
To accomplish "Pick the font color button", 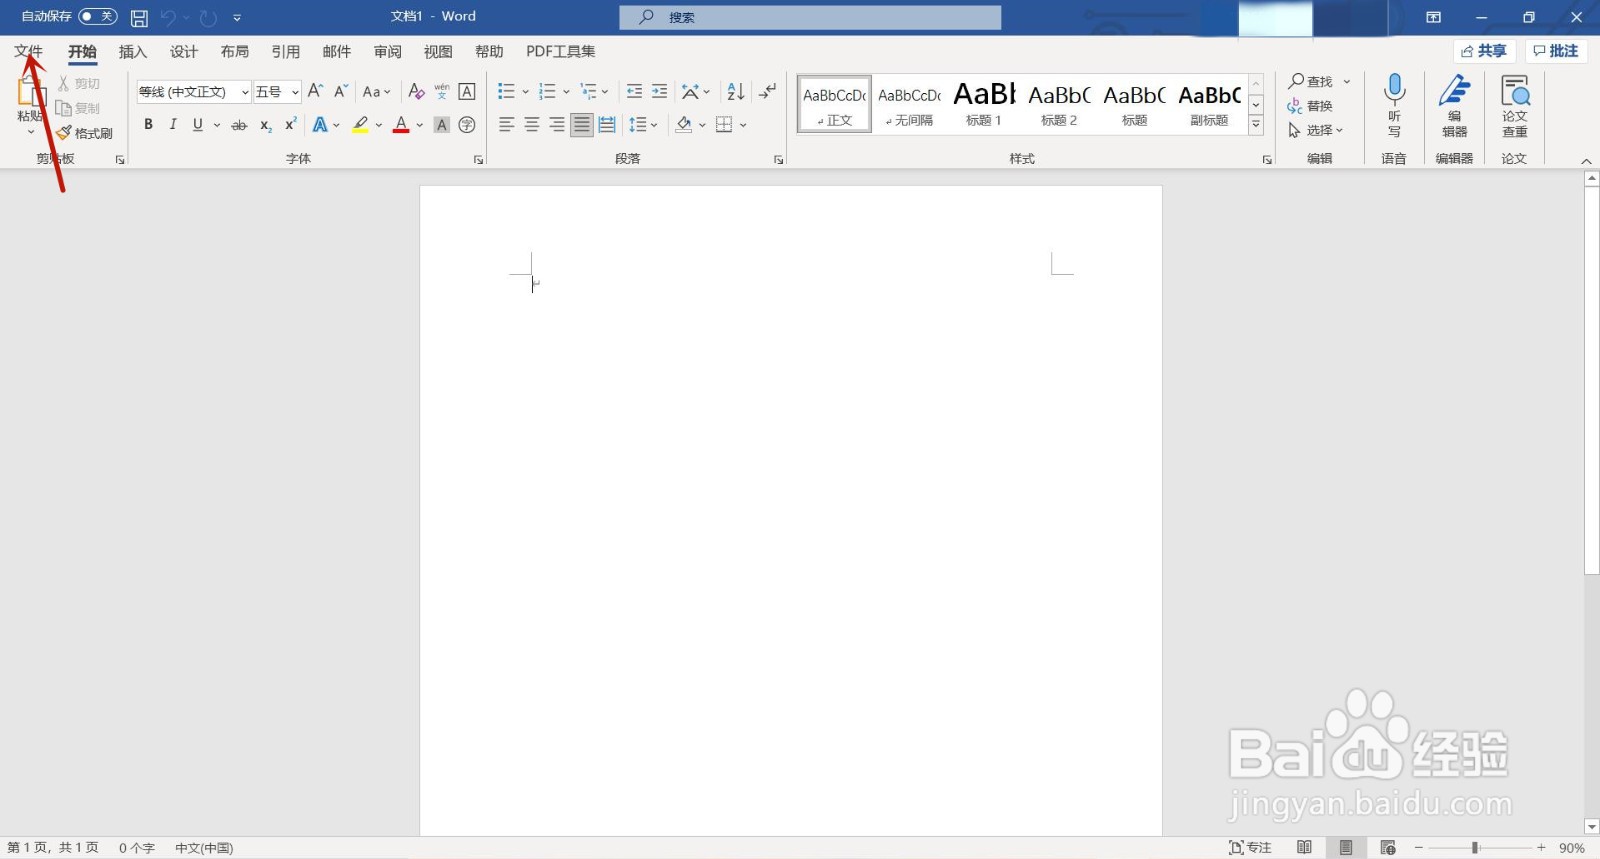I will 401,125.
